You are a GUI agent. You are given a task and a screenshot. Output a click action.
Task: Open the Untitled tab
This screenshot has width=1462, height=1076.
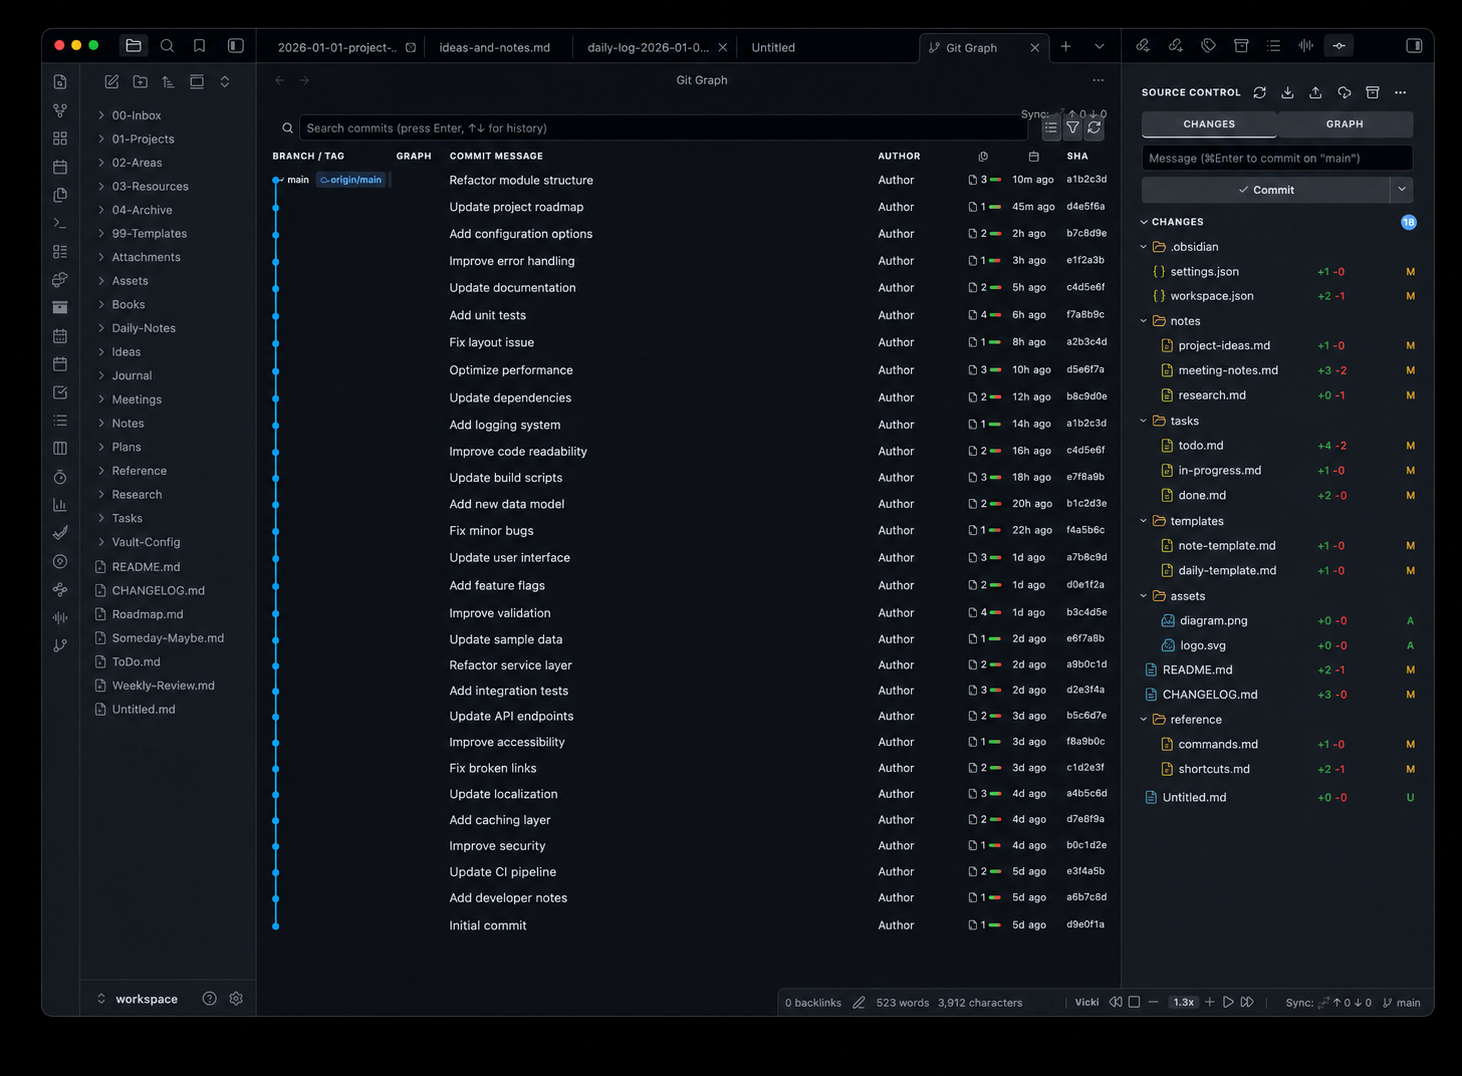pyautogui.click(x=773, y=47)
